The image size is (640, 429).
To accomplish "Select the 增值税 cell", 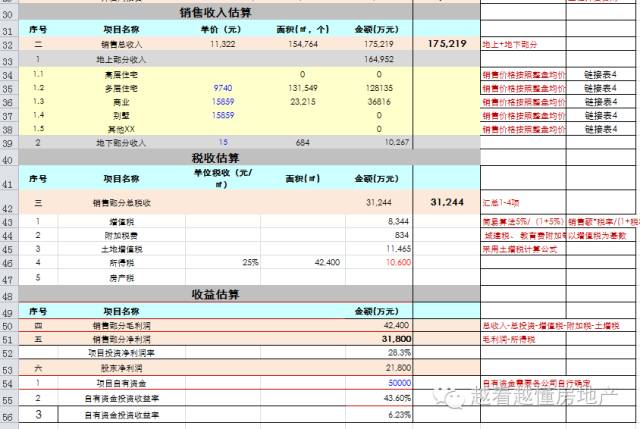I will [x=121, y=222].
